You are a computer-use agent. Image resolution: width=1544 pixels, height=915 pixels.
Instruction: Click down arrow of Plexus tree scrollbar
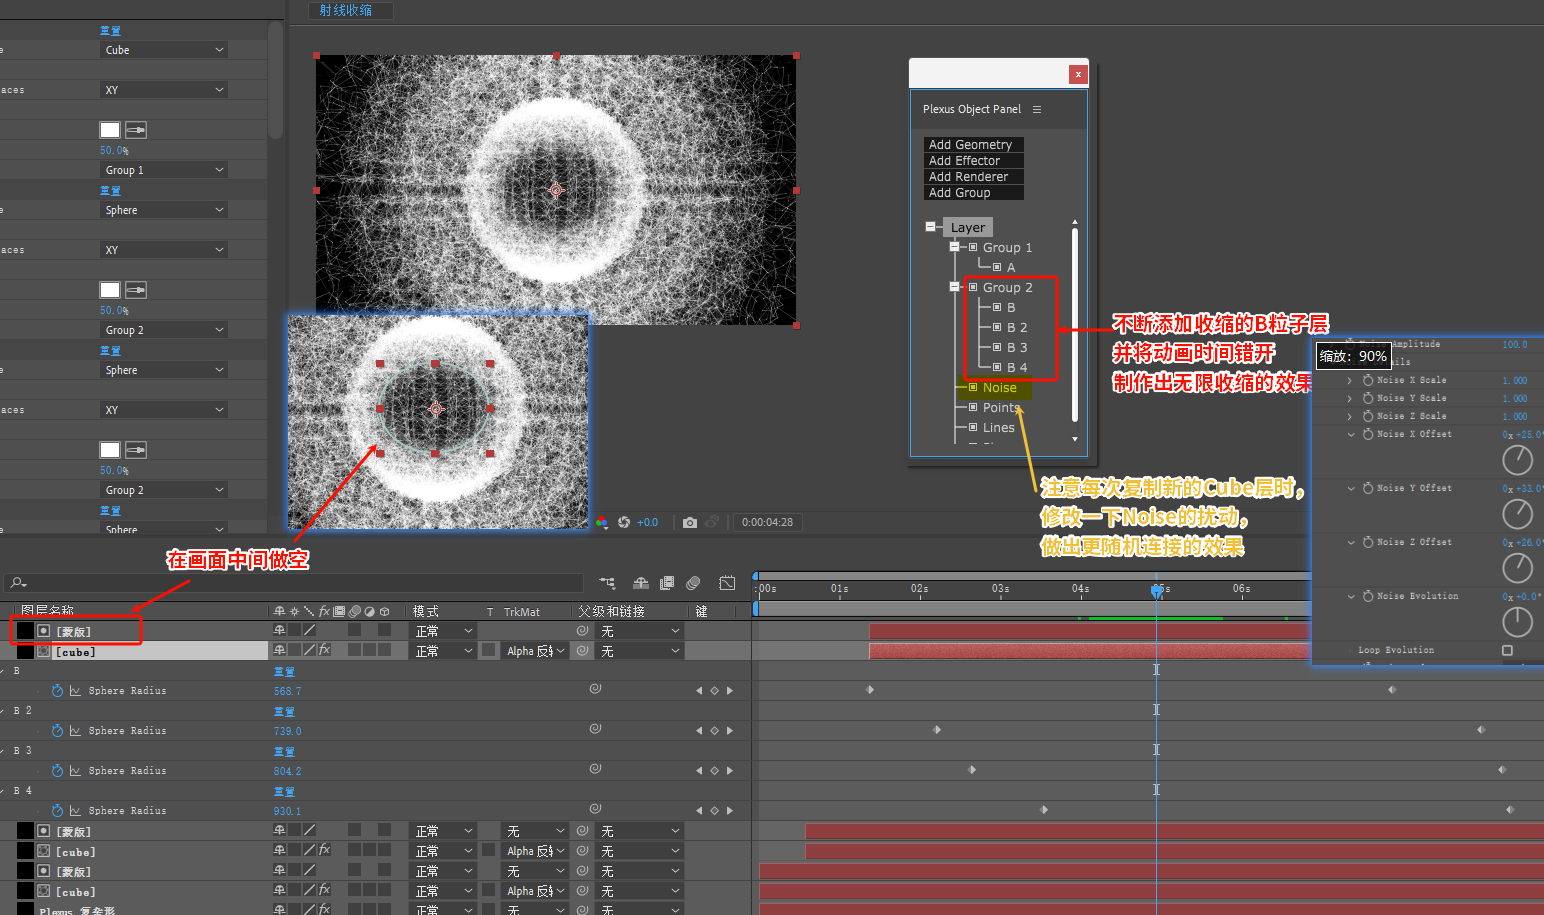[x=1075, y=438]
